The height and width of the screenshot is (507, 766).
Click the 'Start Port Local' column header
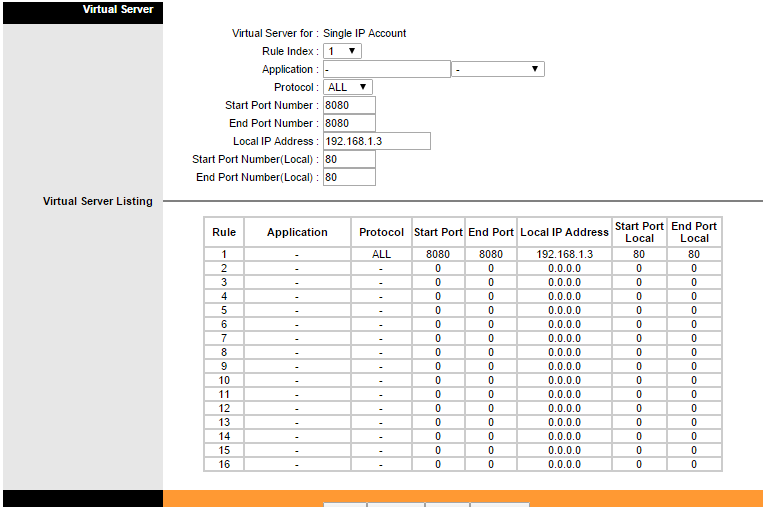639,232
